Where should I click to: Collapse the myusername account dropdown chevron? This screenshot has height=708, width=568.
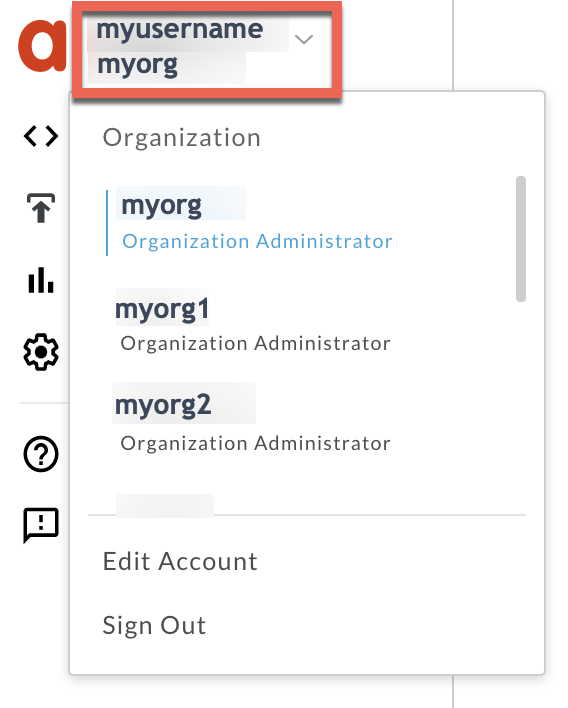[303, 39]
